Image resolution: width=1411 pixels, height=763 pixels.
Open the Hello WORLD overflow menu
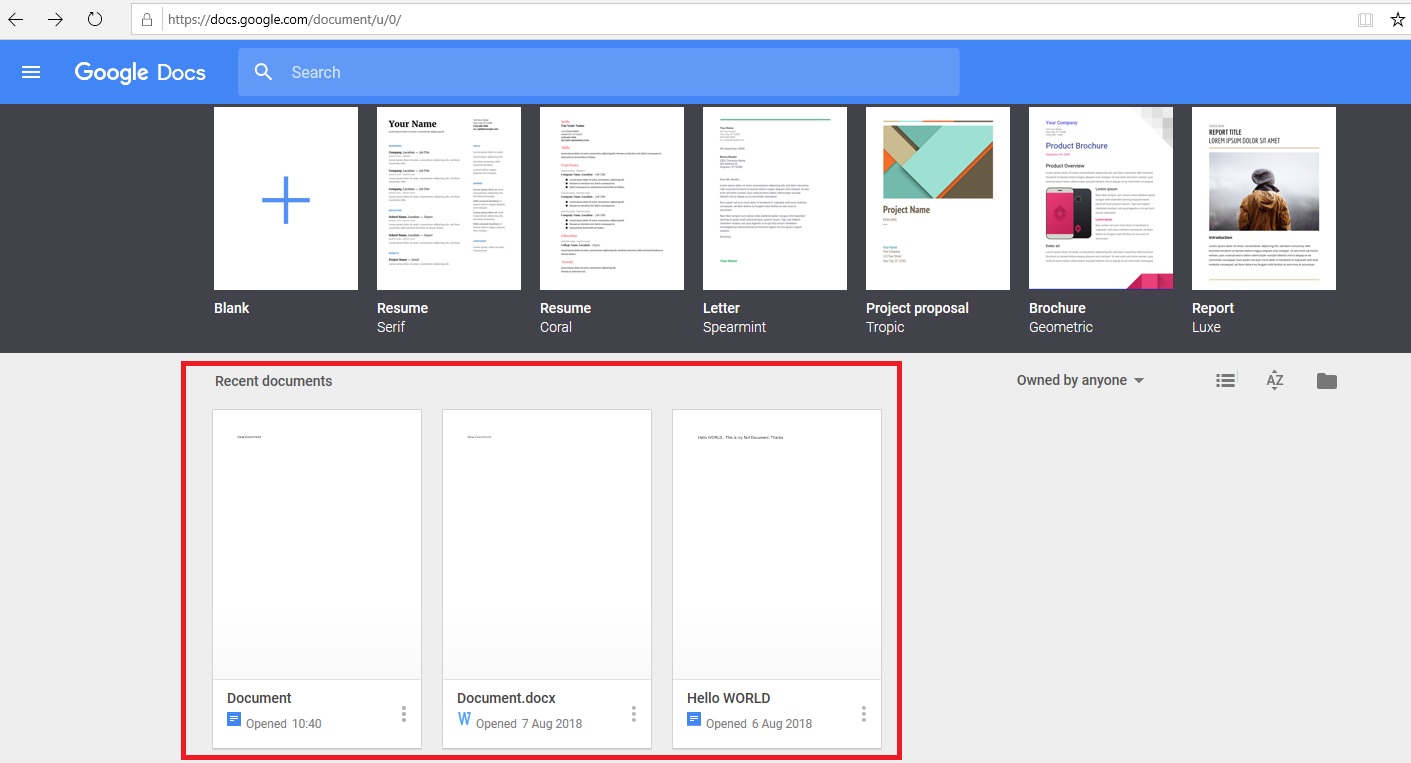coord(863,714)
